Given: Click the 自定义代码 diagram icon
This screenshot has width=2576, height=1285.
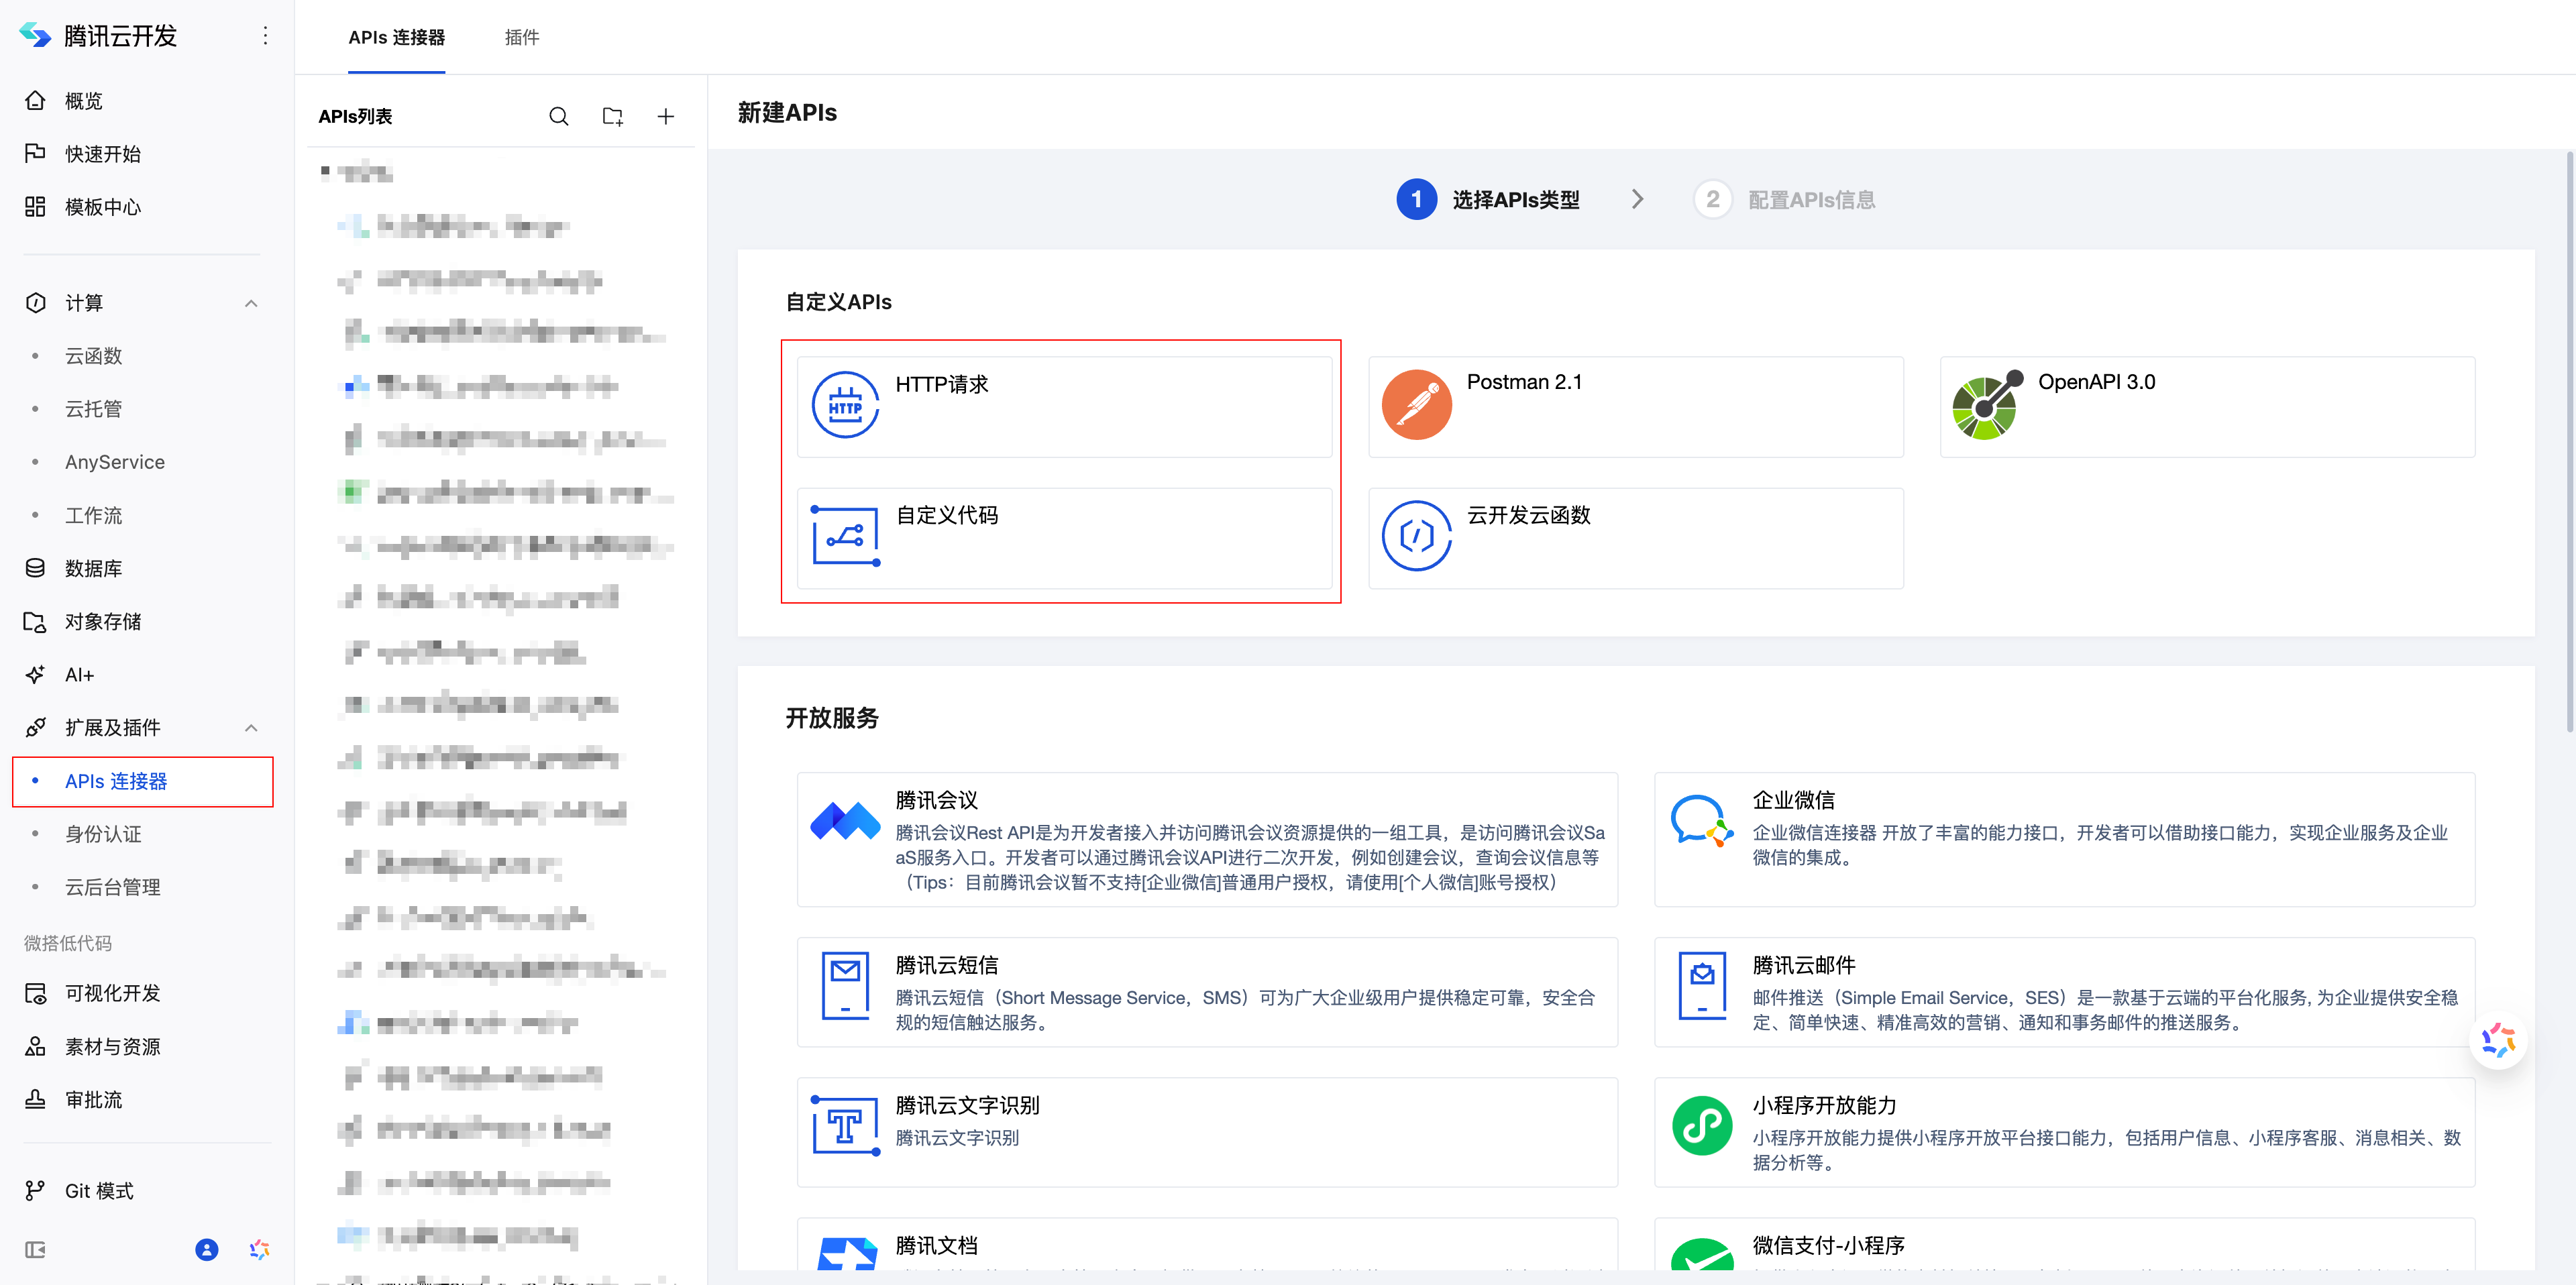Looking at the screenshot, I should pos(845,536).
